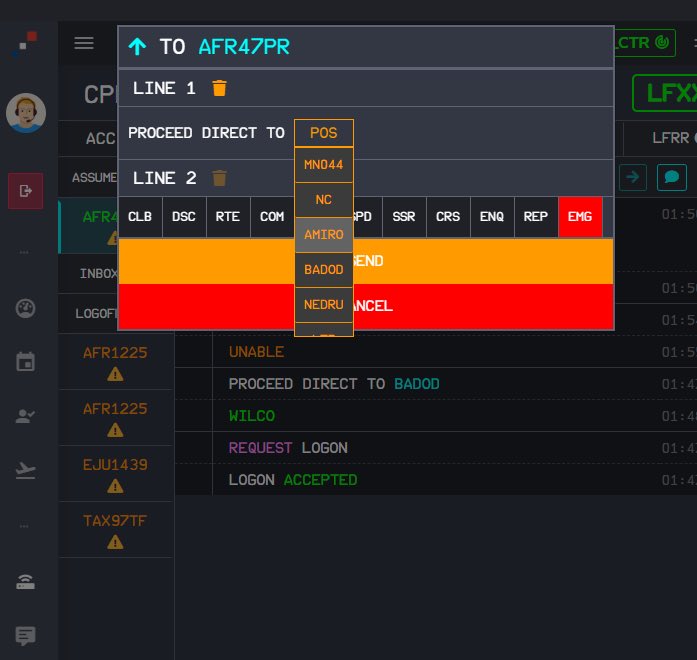Click the teal chat bubble icon
The height and width of the screenshot is (660, 697).
tap(672, 177)
